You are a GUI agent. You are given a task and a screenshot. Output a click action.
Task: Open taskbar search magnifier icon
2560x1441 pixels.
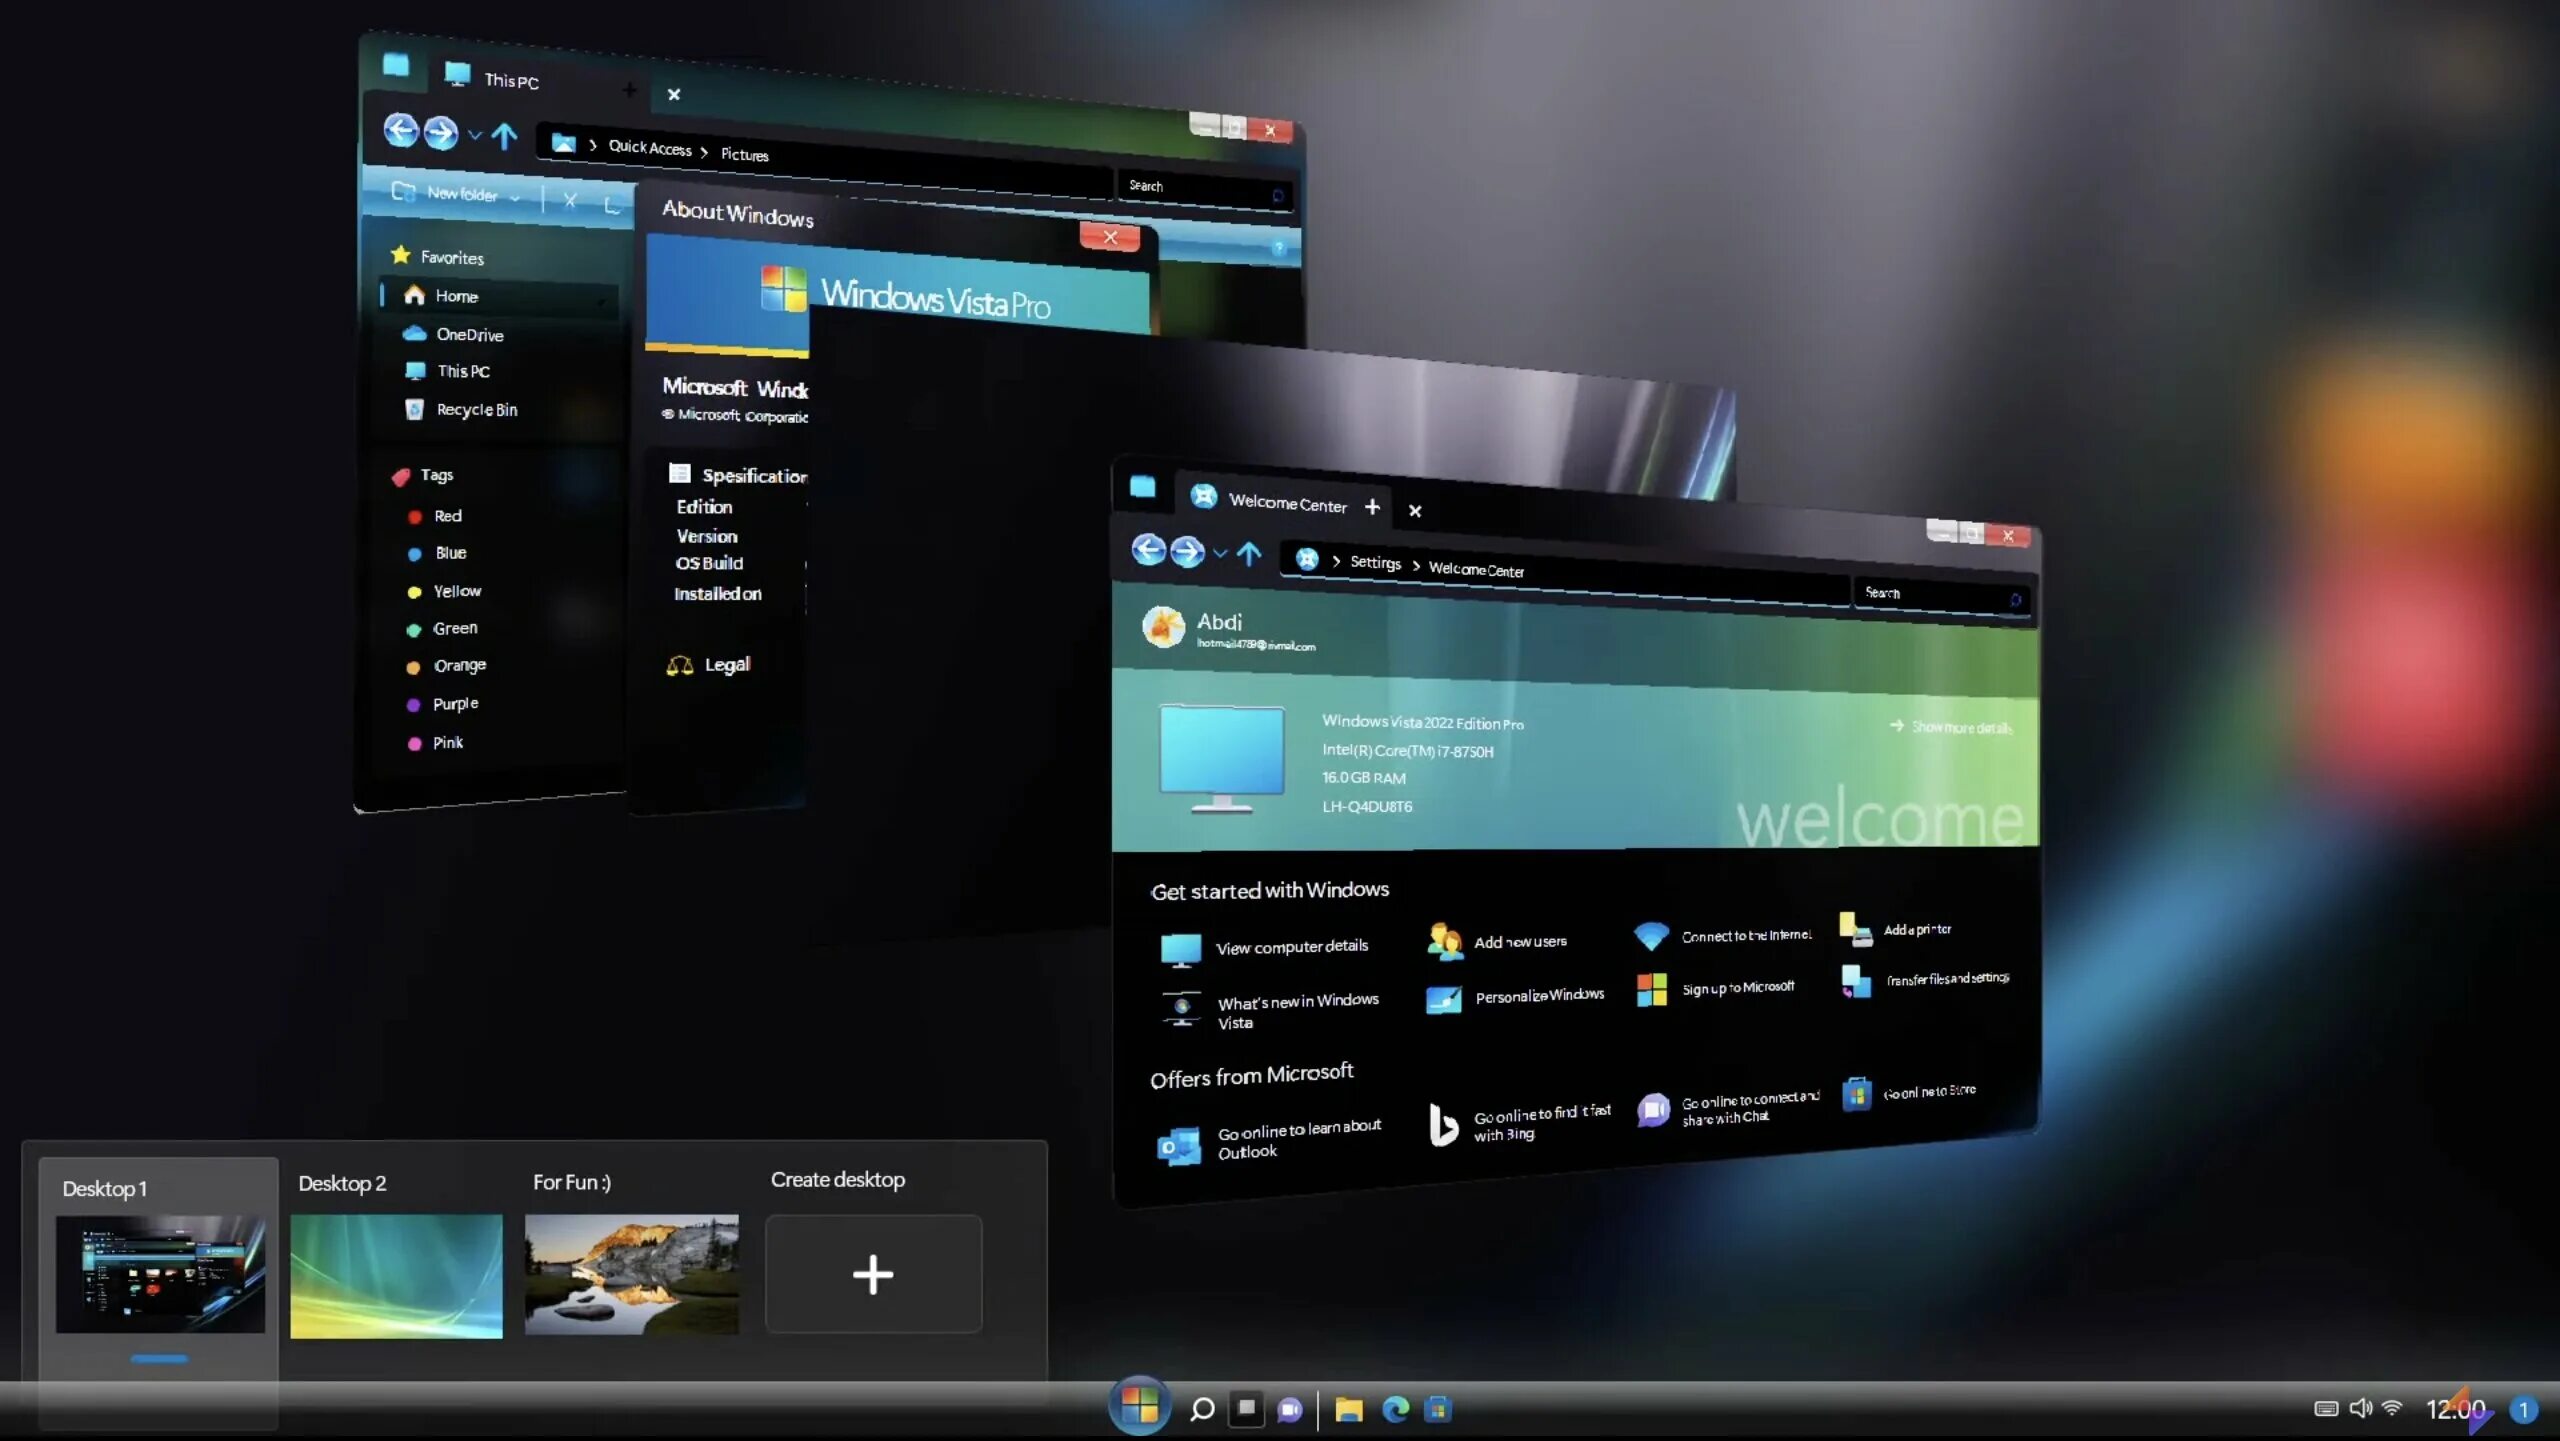pos(1201,1409)
